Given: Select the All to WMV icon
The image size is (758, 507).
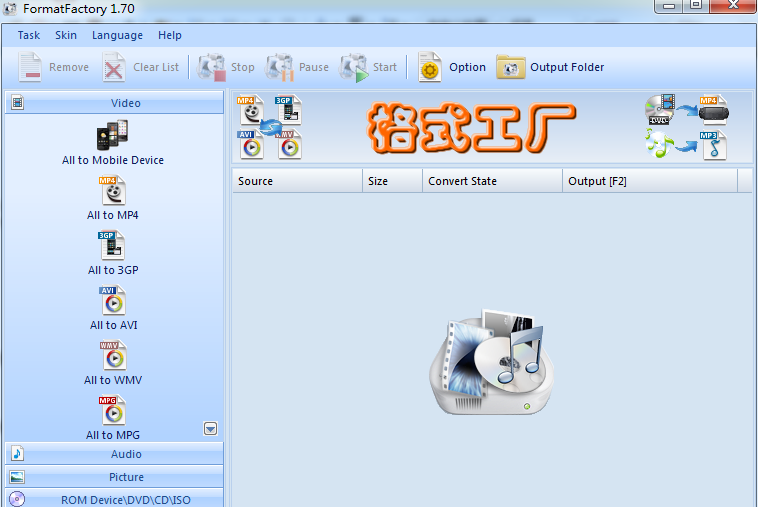Looking at the screenshot, I should 113,355.
